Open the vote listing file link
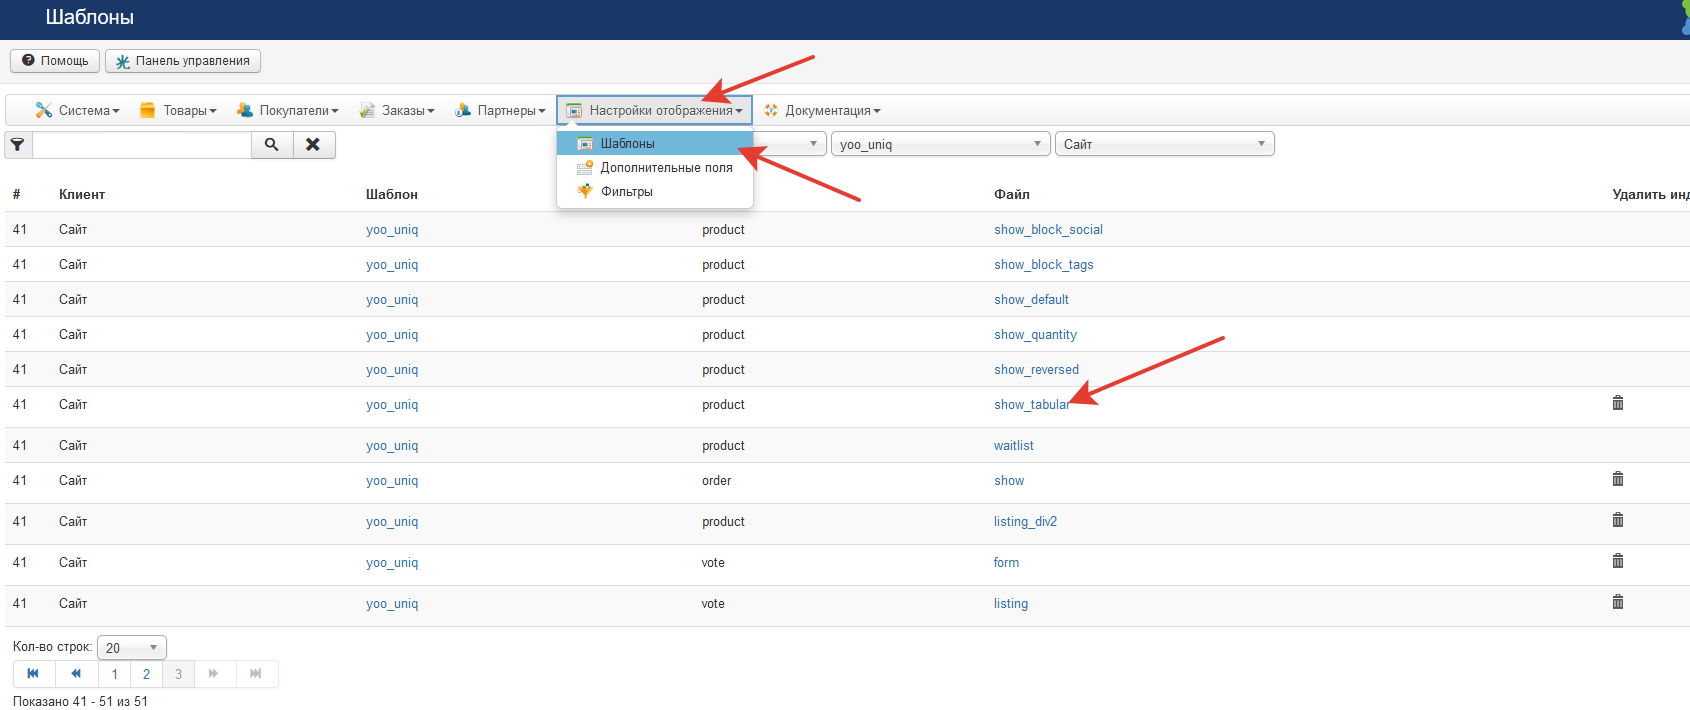The image size is (1690, 710). [x=1011, y=604]
